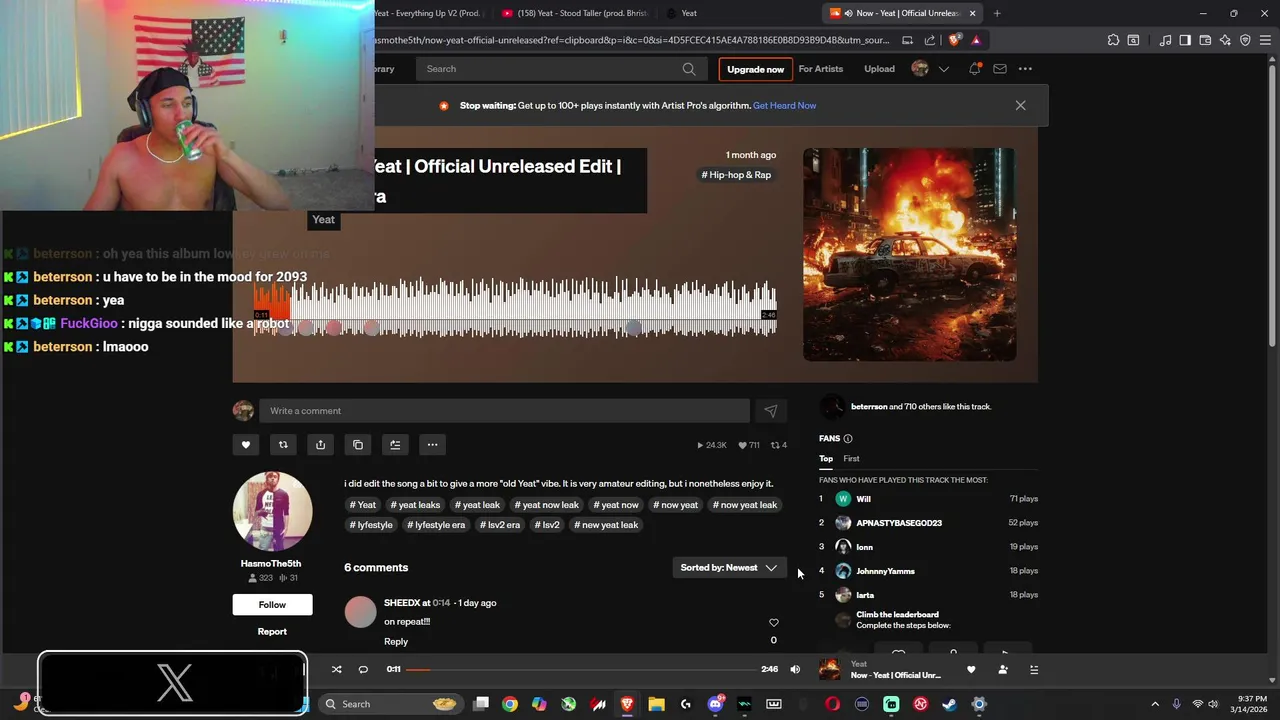
Task: Open a new browser tab with the plus button
Action: tap(997, 13)
